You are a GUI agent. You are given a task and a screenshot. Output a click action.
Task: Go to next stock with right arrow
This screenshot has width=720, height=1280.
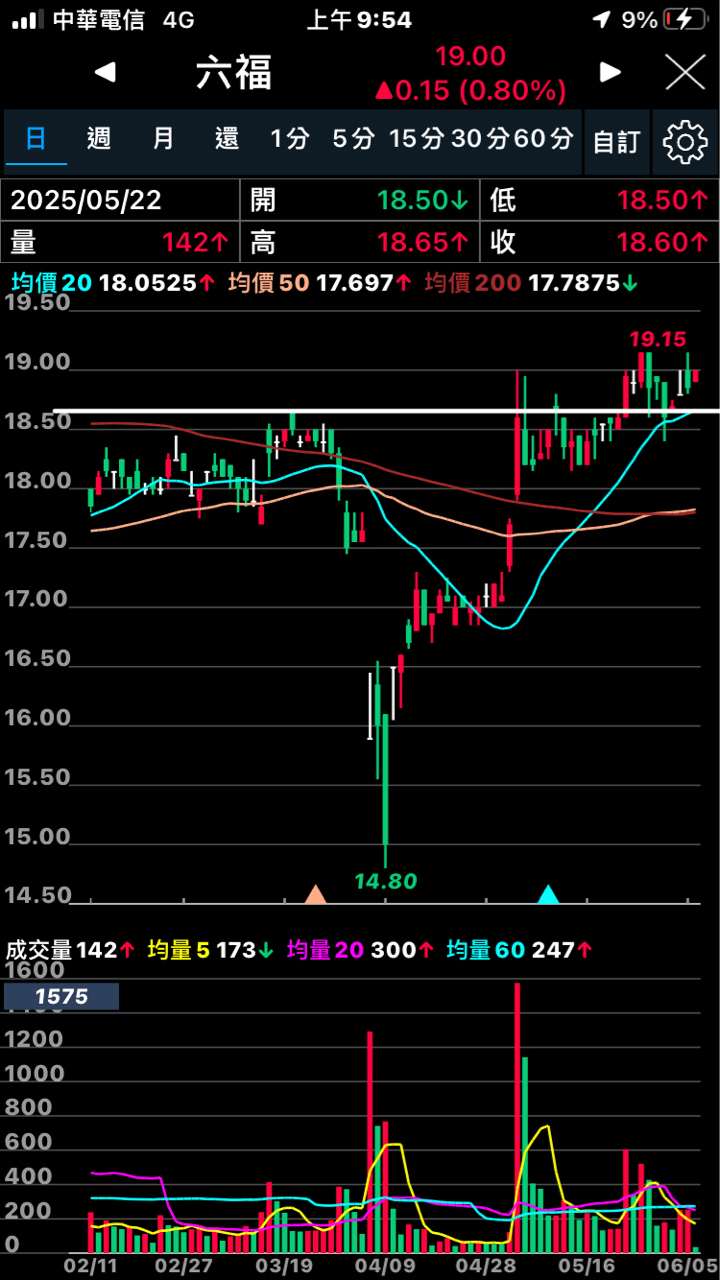point(610,72)
